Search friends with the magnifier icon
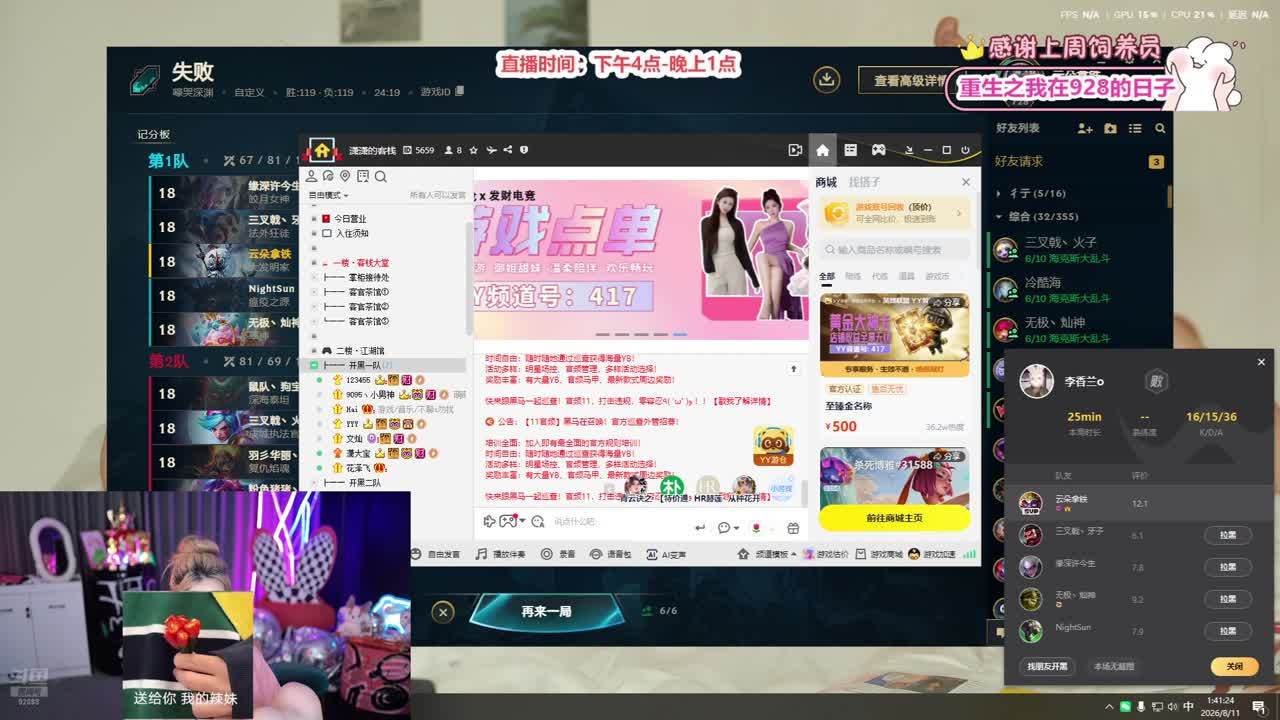 pos(1160,128)
